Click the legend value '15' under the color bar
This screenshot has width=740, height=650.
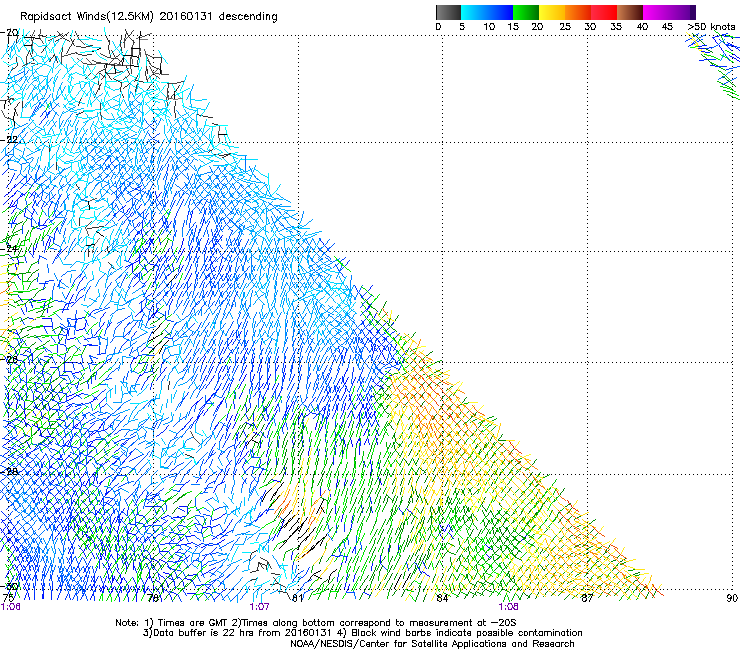click(x=513, y=27)
